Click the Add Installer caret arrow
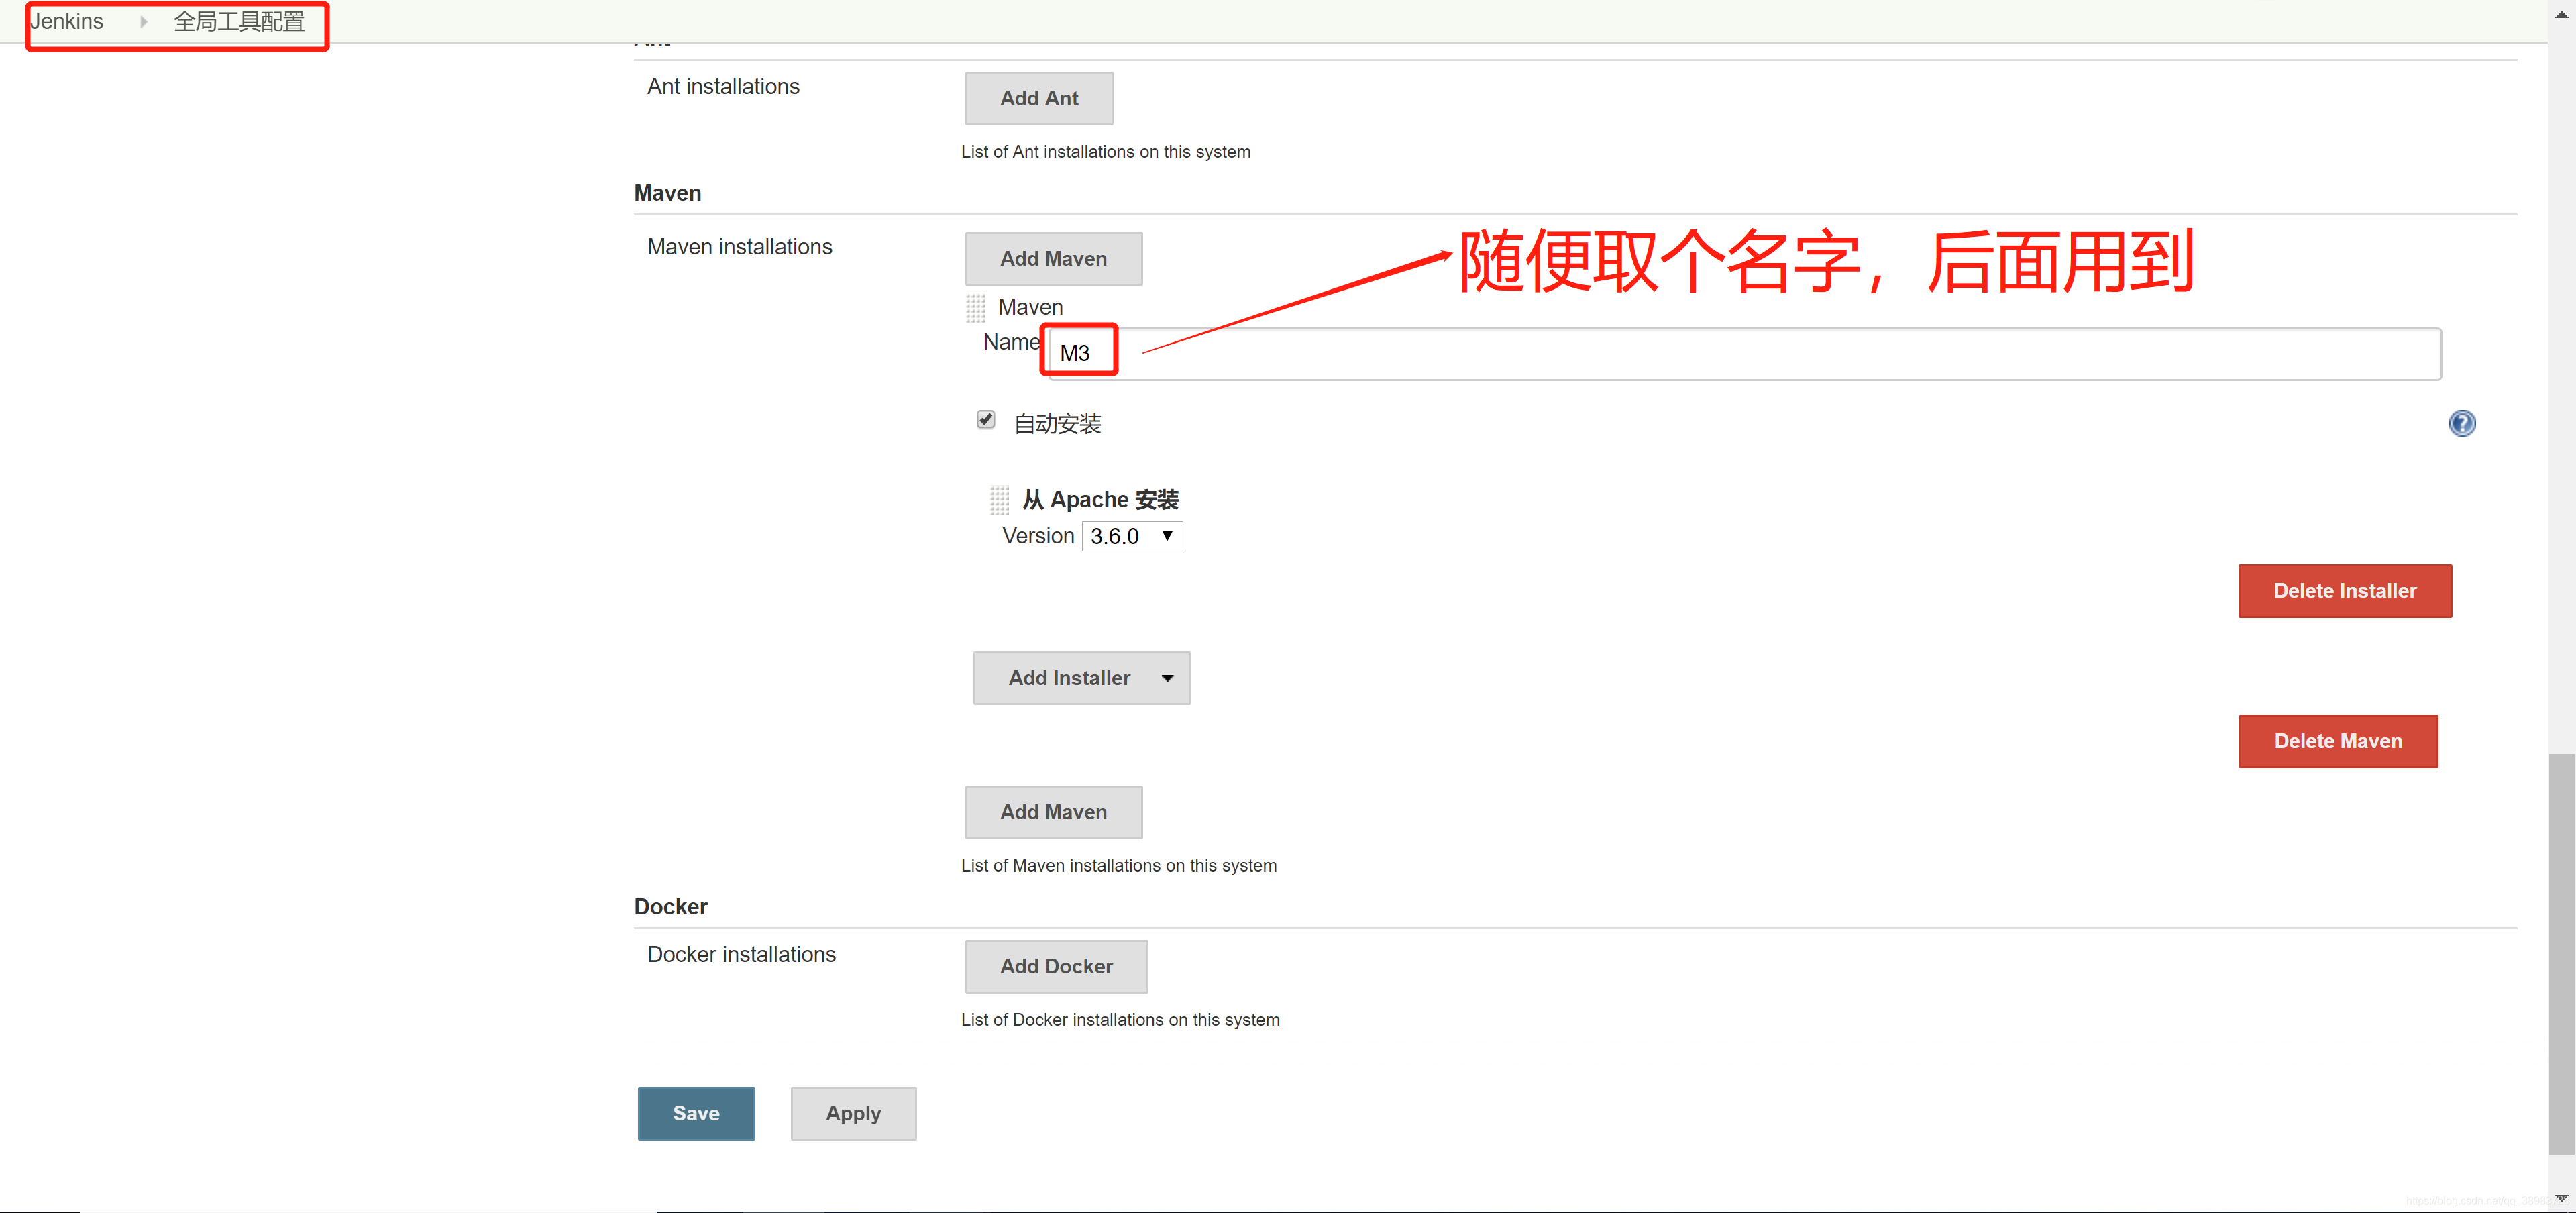The width and height of the screenshot is (2576, 1213). (1167, 678)
